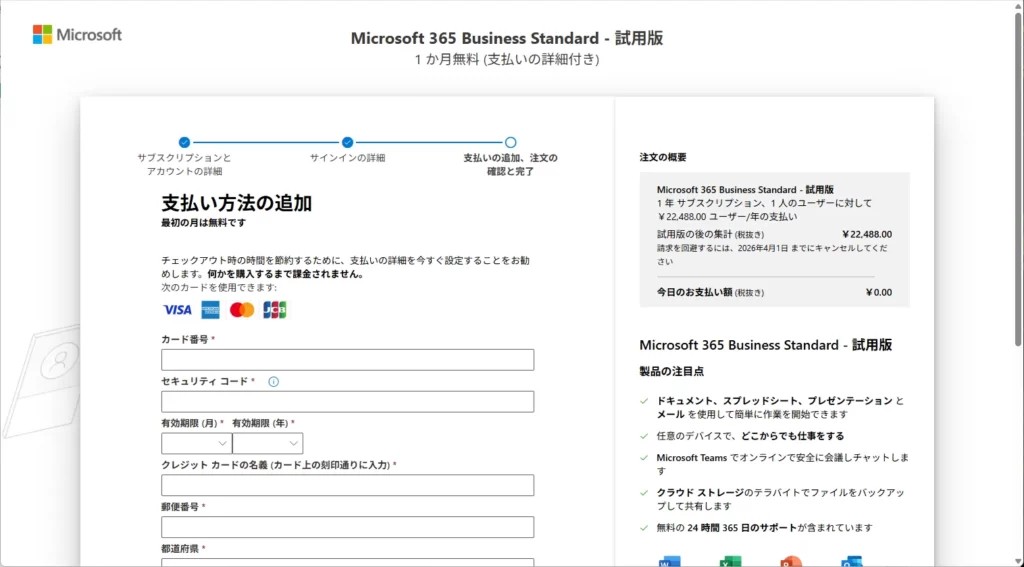Click the JCB card icon
Screen dimensions: 1024x567
pyautogui.click(x=274, y=310)
